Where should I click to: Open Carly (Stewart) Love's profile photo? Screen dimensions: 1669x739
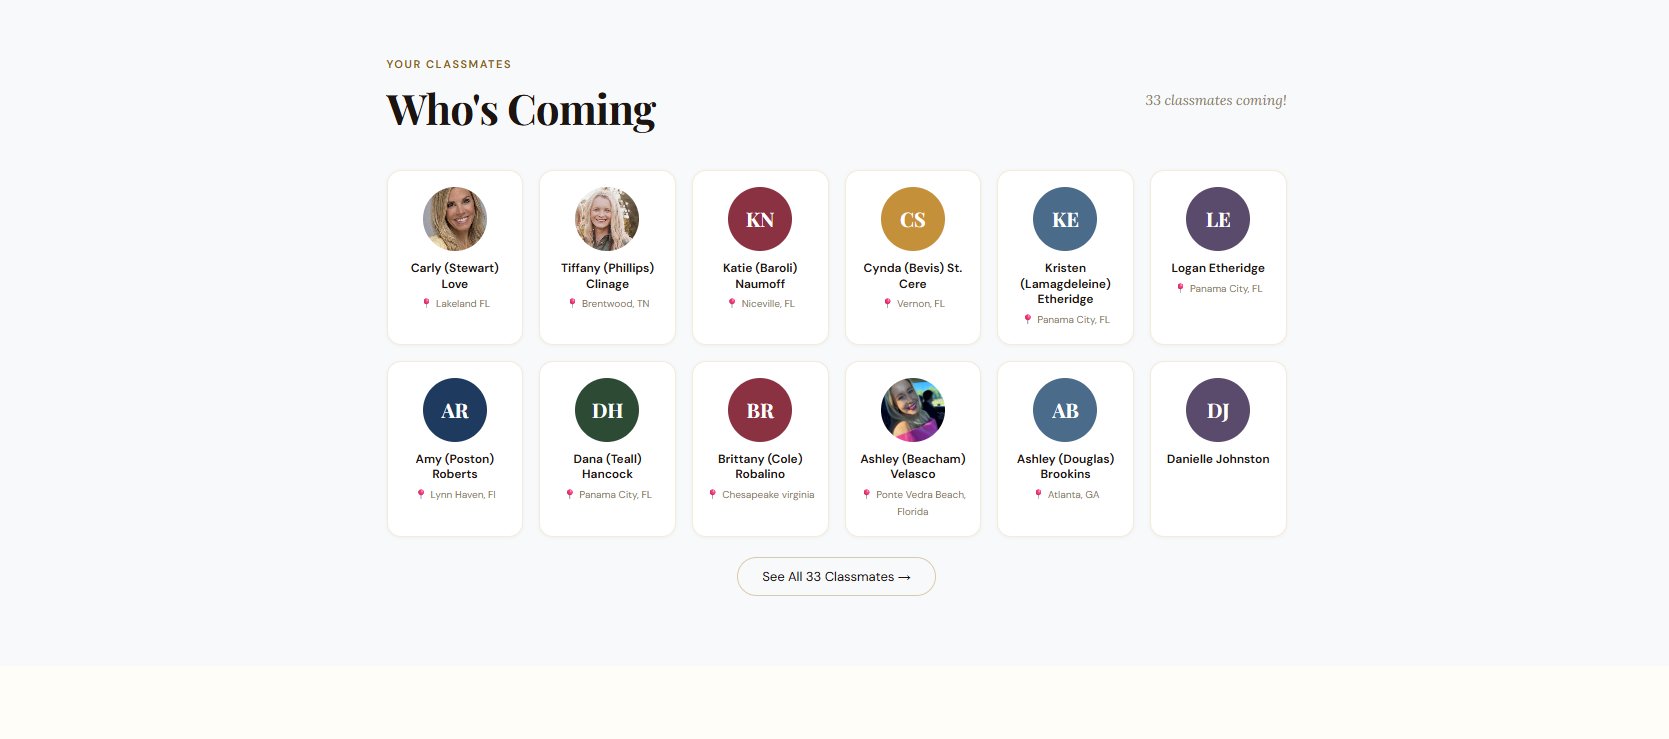(455, 219)
